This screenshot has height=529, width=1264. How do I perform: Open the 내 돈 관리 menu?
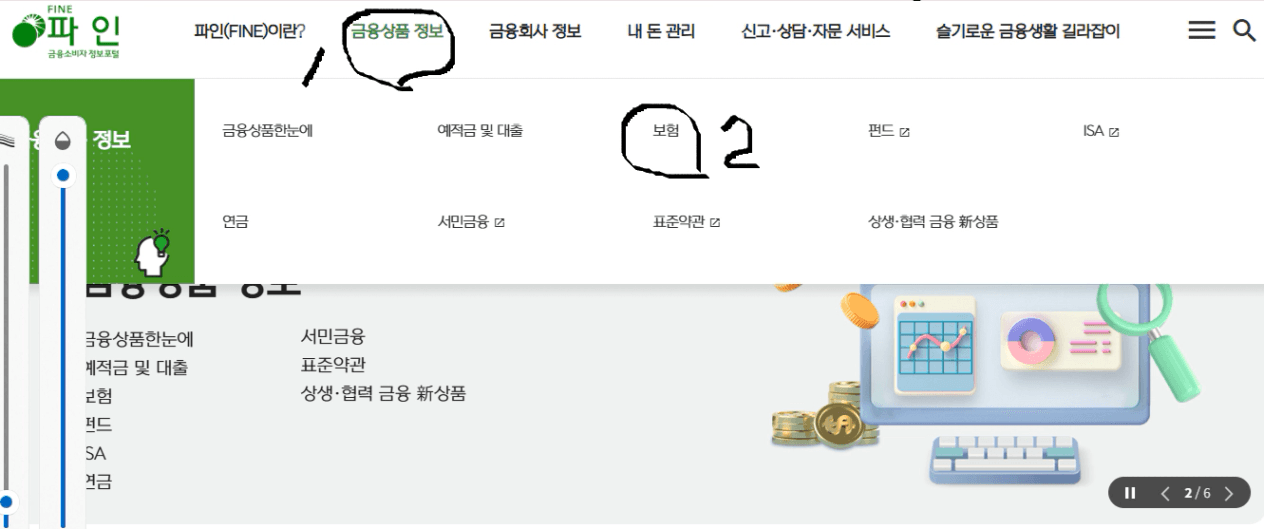tap(661, 31)
